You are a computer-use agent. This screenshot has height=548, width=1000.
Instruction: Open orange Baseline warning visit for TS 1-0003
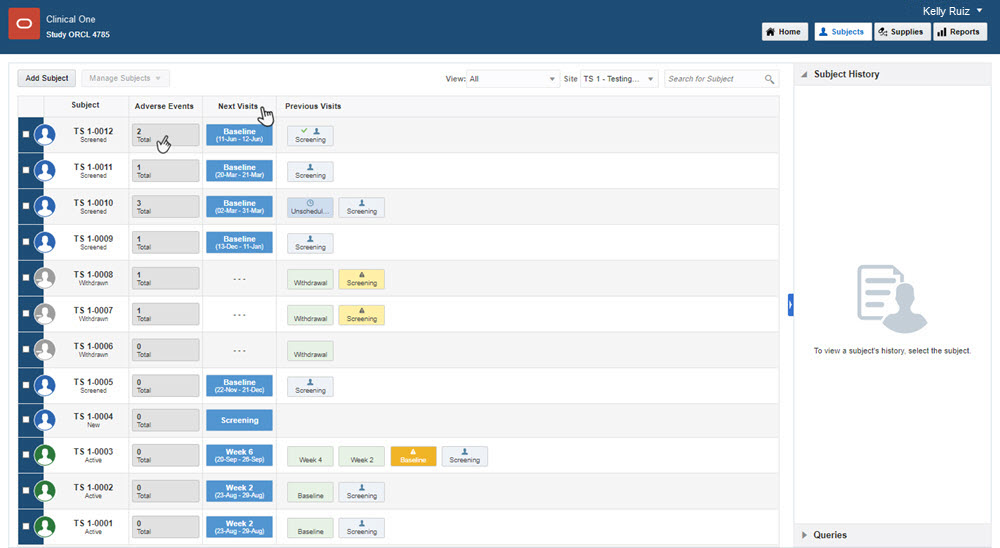[413, 456]
